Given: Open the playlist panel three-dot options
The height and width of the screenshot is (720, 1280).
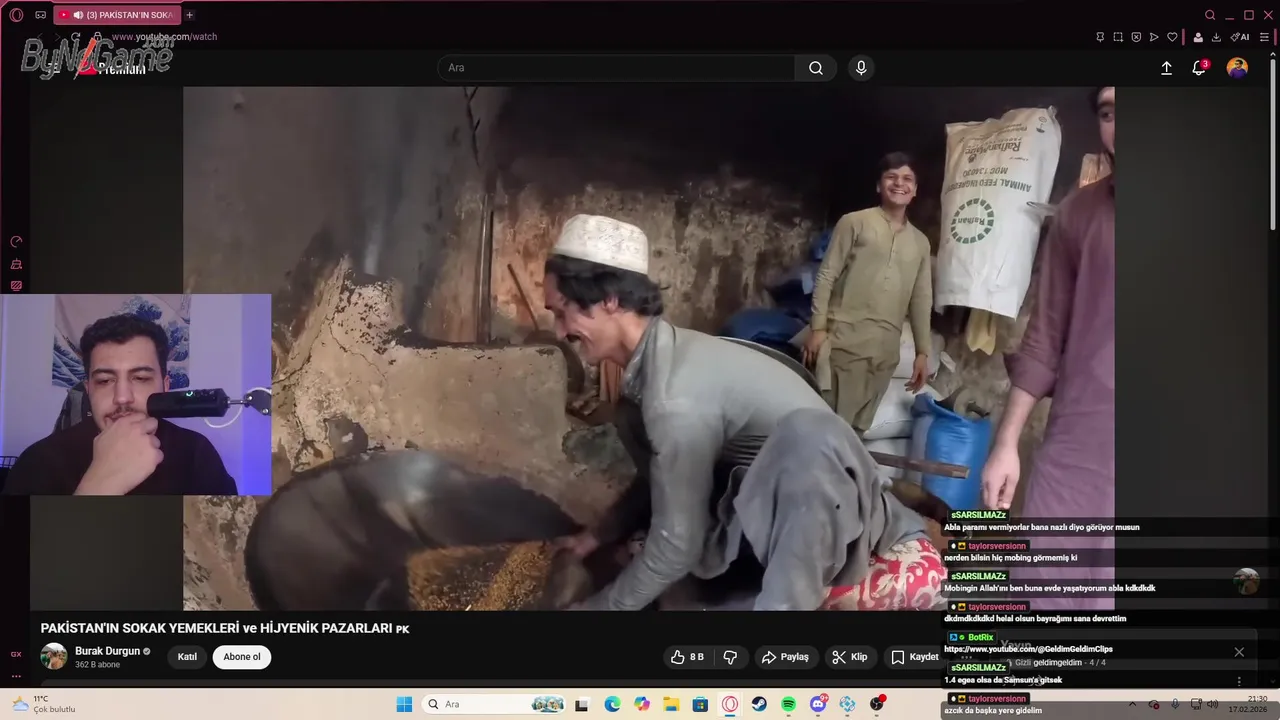Looking at the screenshot, I should click(1239, 681).
